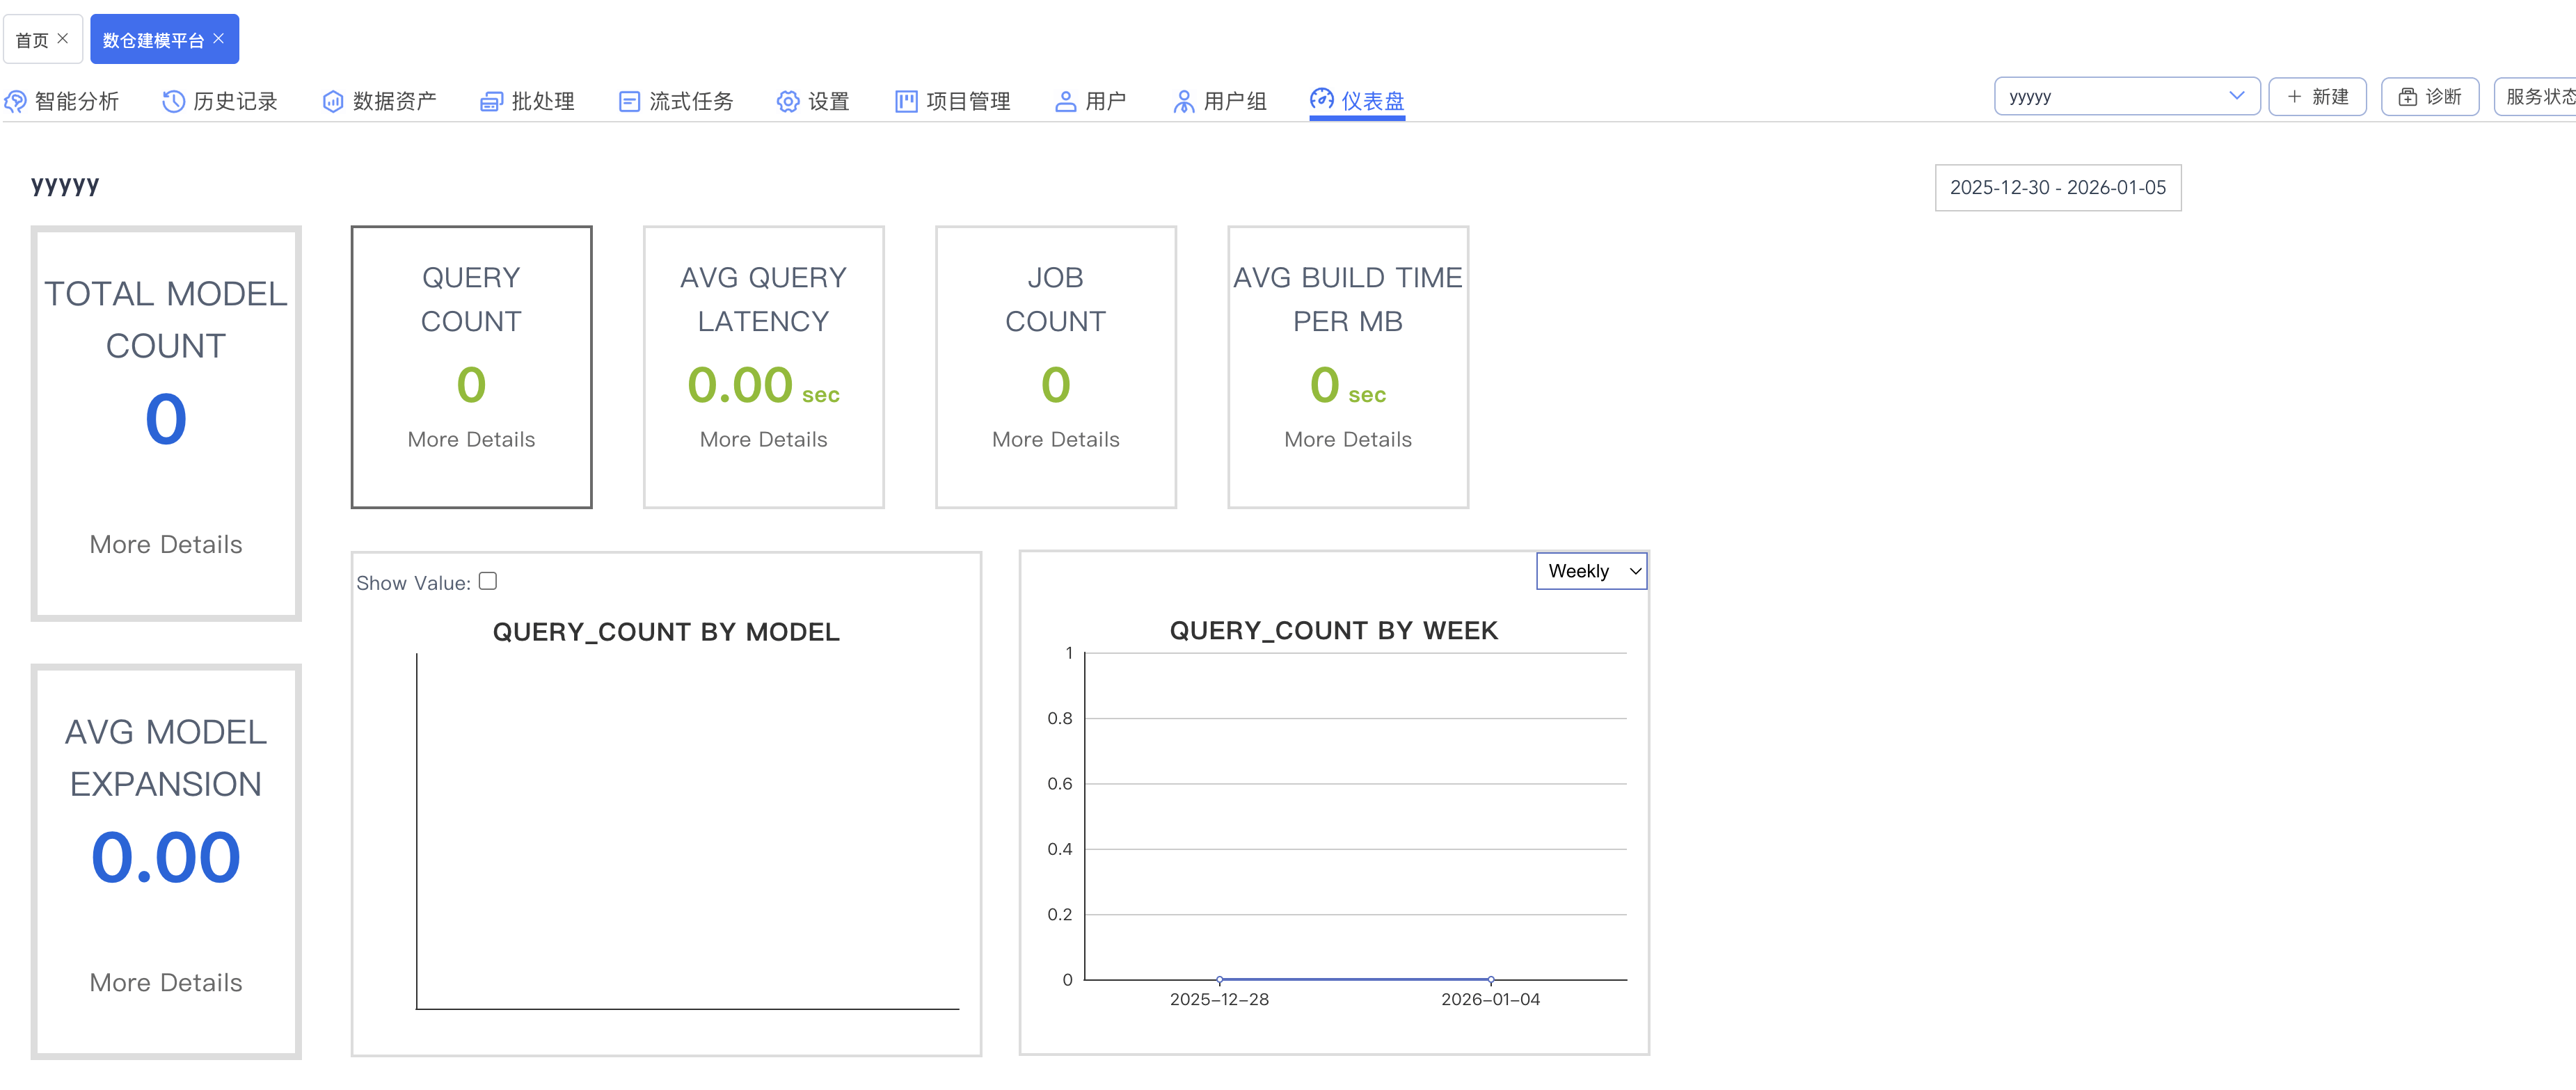2576x1090 pixels.
Task: Open 设置 via the gear icon
Action: tap(788, 101)
